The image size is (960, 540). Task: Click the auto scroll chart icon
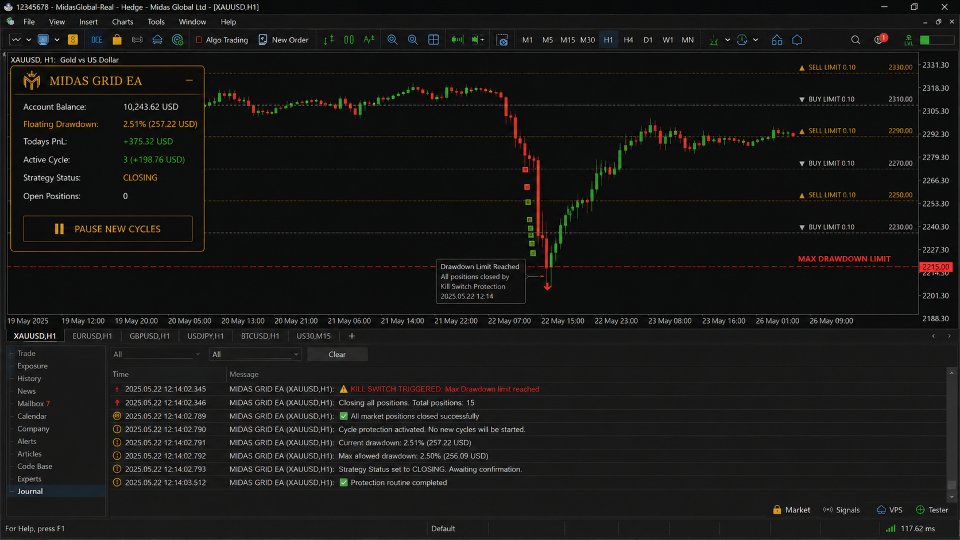[457, 40]
